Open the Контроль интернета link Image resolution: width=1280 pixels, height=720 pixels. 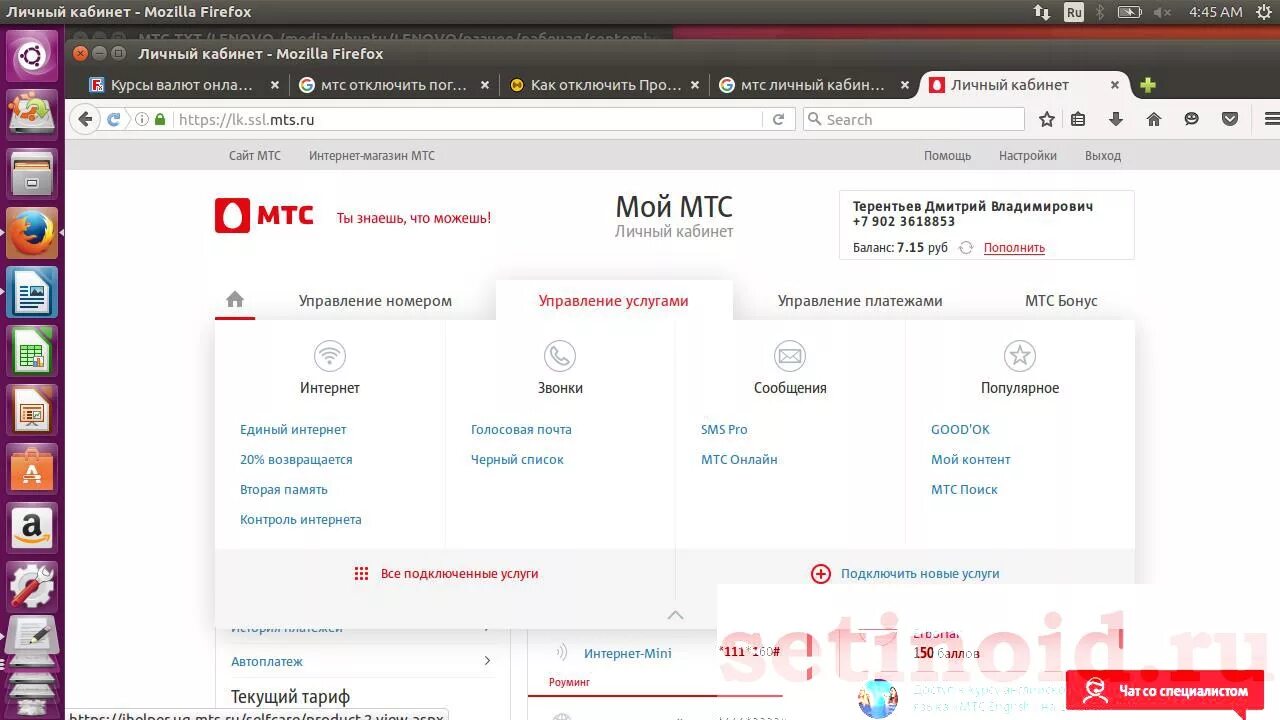[x=301, y=520]
